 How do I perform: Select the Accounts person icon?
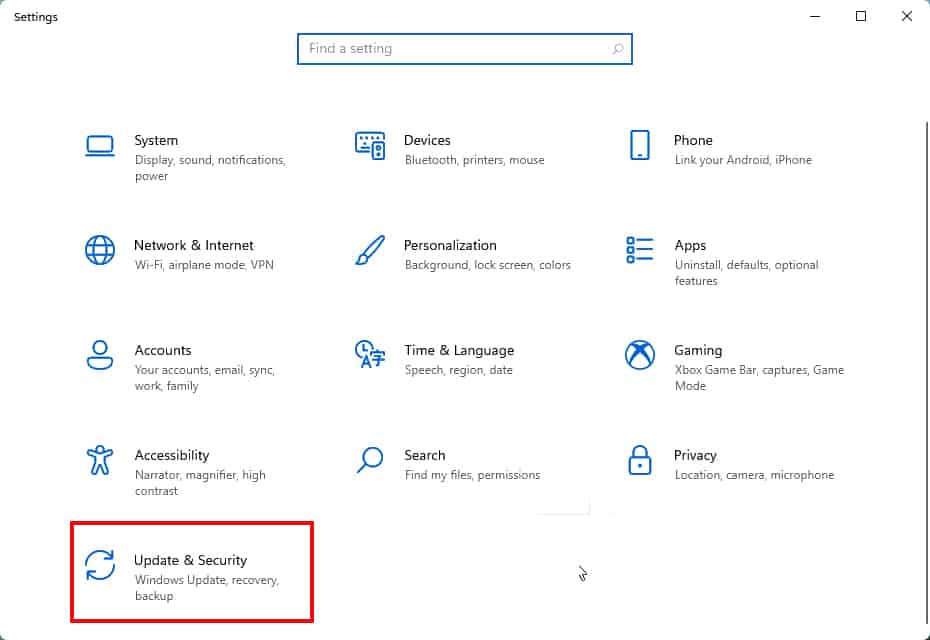100,355
